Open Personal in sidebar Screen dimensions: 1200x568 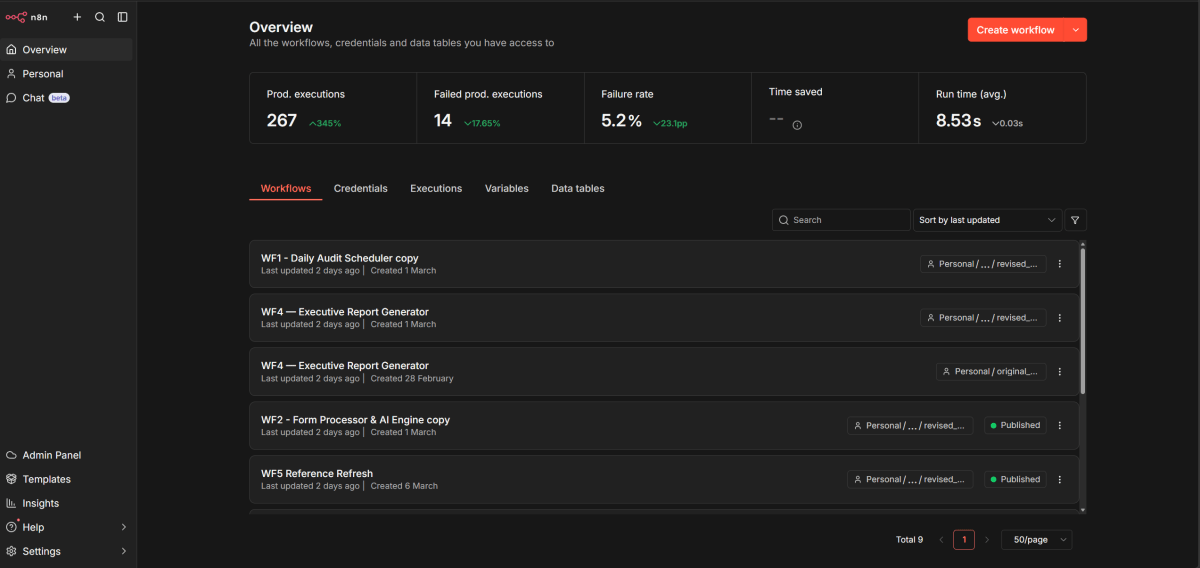click(x=67, y=73)
